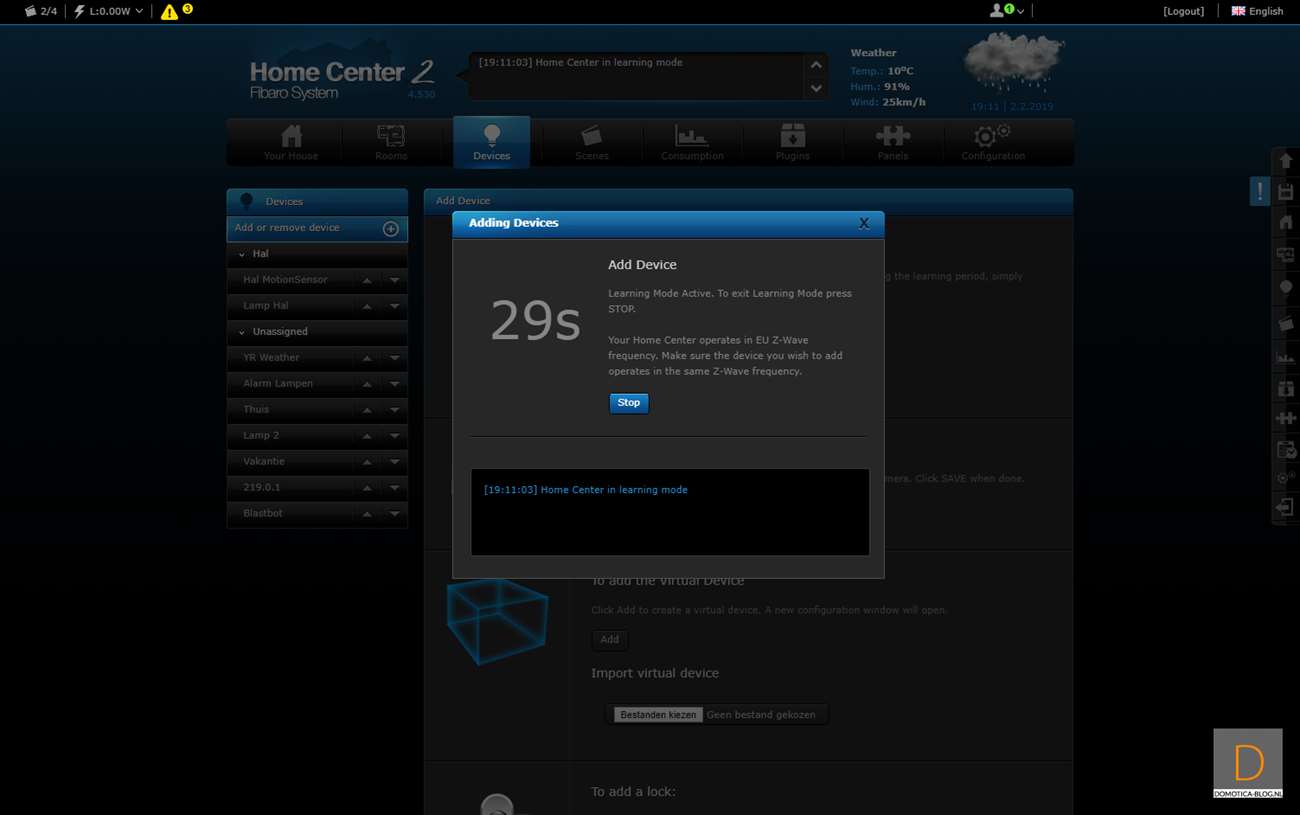Click the sidebar logout exit icon
This screenshot has width=1300, height=815.
click(x=1286, y=508)
